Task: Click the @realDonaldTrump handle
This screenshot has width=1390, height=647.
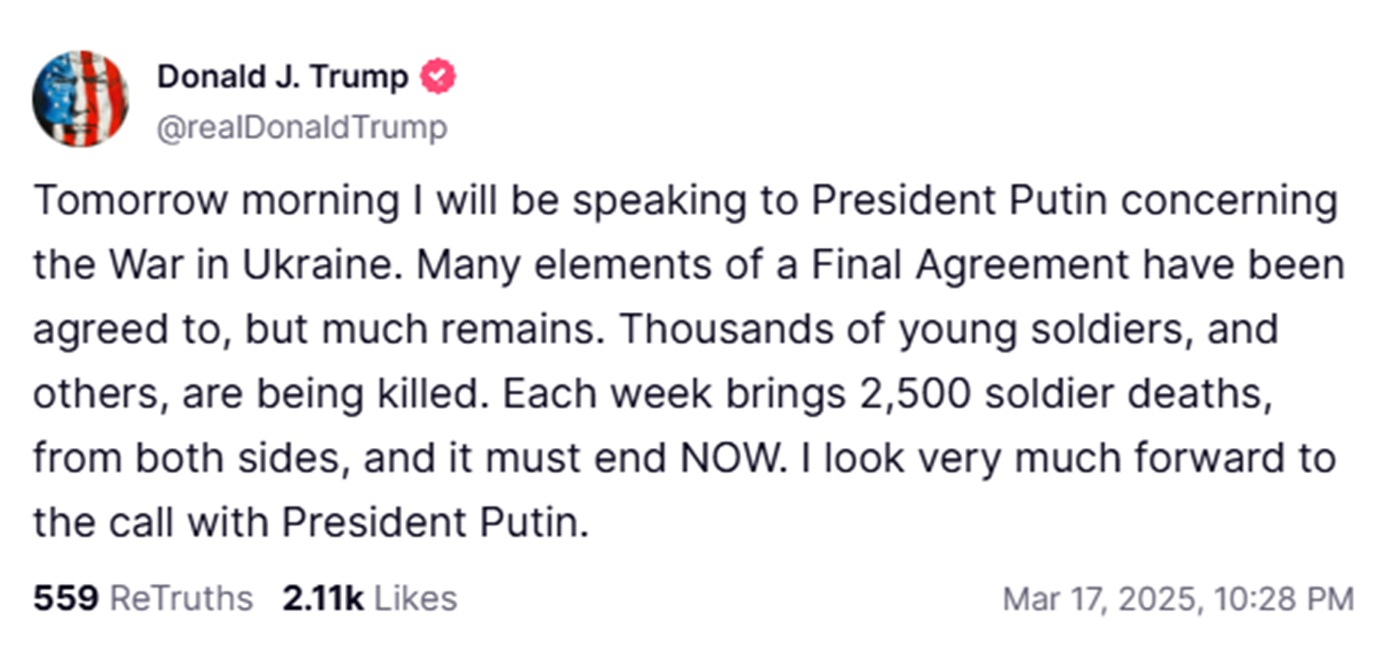Action: click(x=302, y=128)
